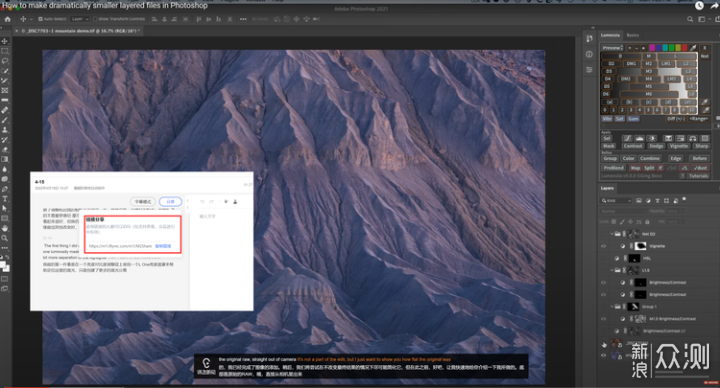The image size is (720, 388).
Task: Open the Properties panel icon below Info
Action: tap(589, 70)
